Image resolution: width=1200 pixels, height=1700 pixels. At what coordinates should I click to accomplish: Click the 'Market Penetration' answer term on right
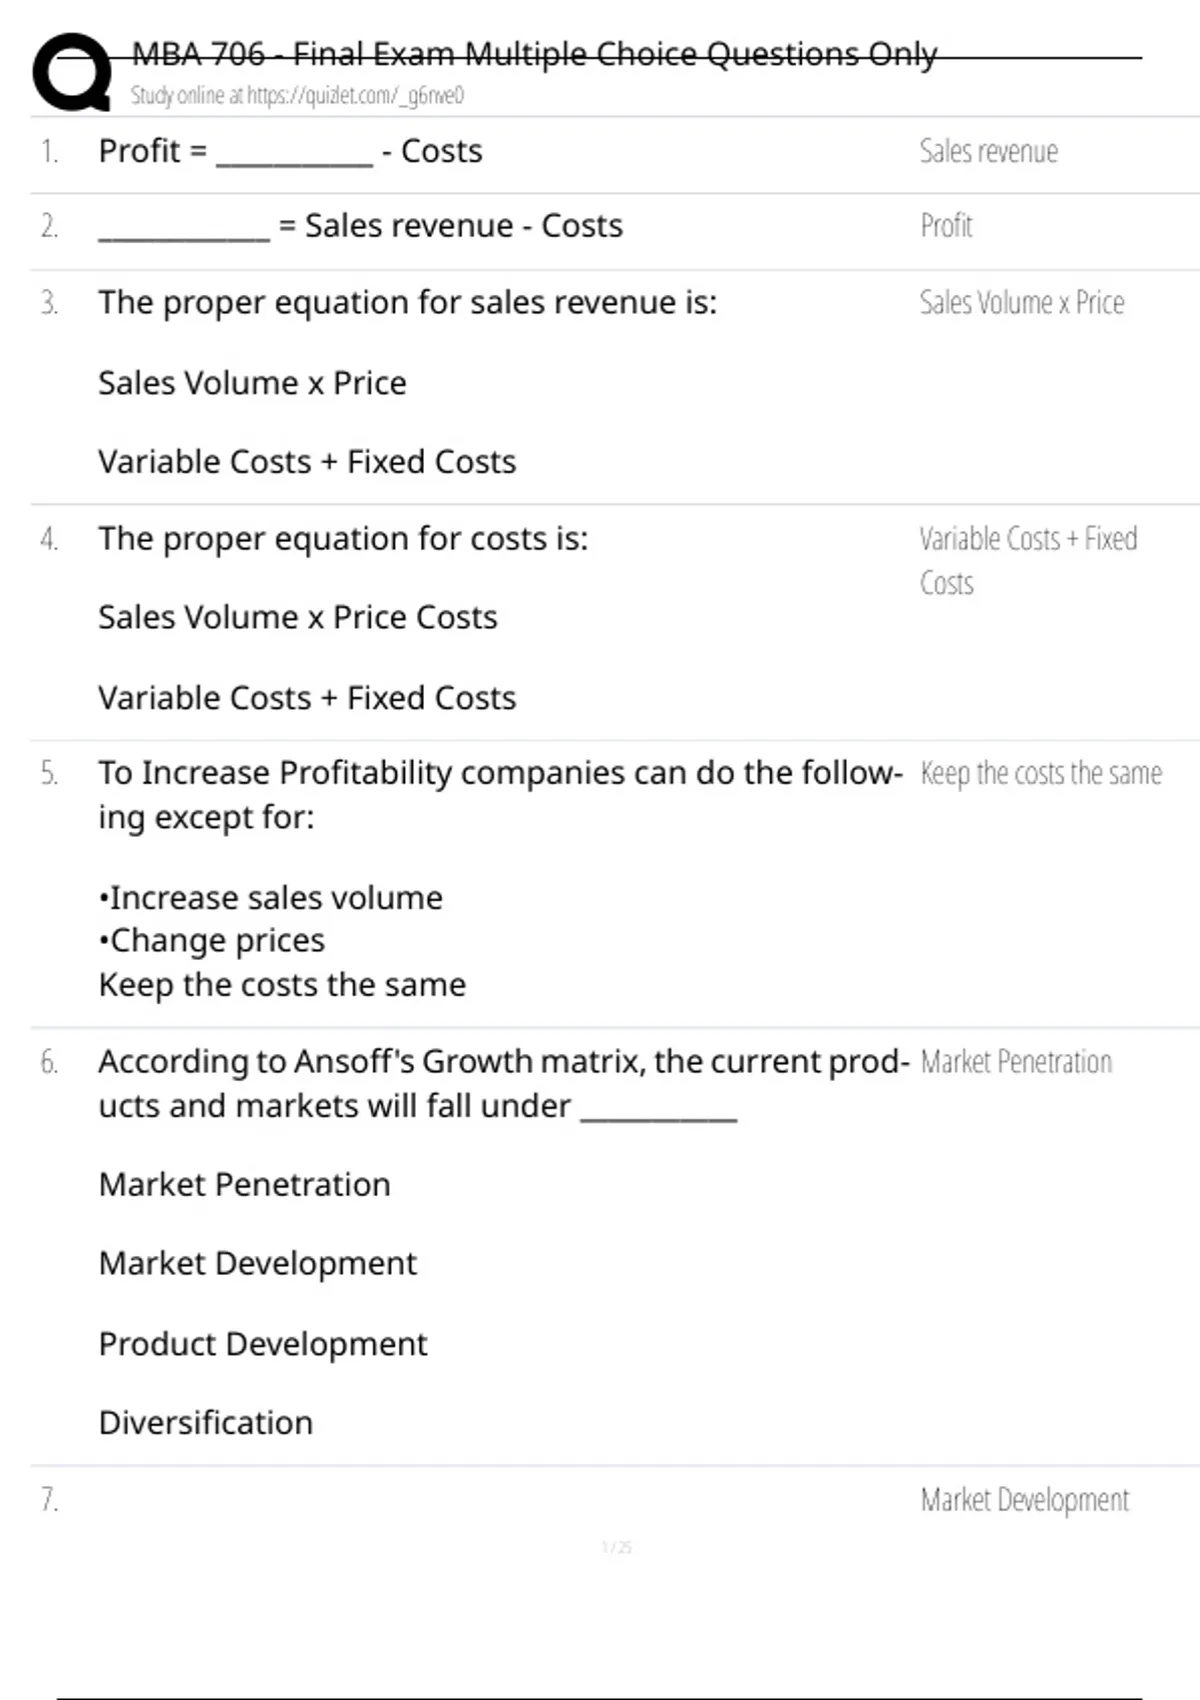pyautogui.click(x=1015, y=1062)
